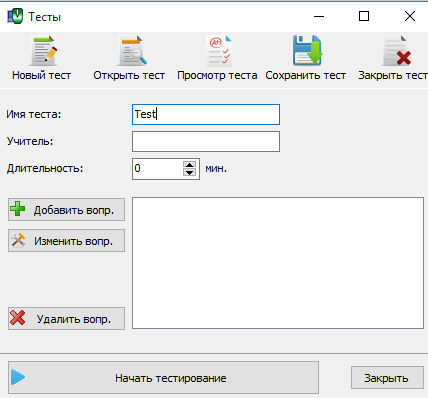Increase duration with the spinner up arrow

(x=190, y=165)
